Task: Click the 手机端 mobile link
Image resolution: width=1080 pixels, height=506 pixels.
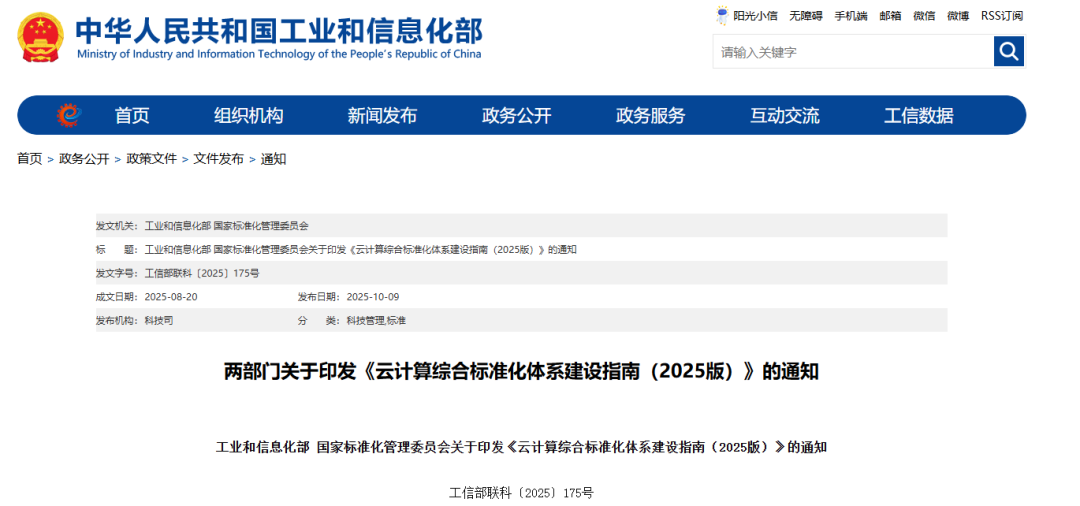Action: (x=851, y=16)
